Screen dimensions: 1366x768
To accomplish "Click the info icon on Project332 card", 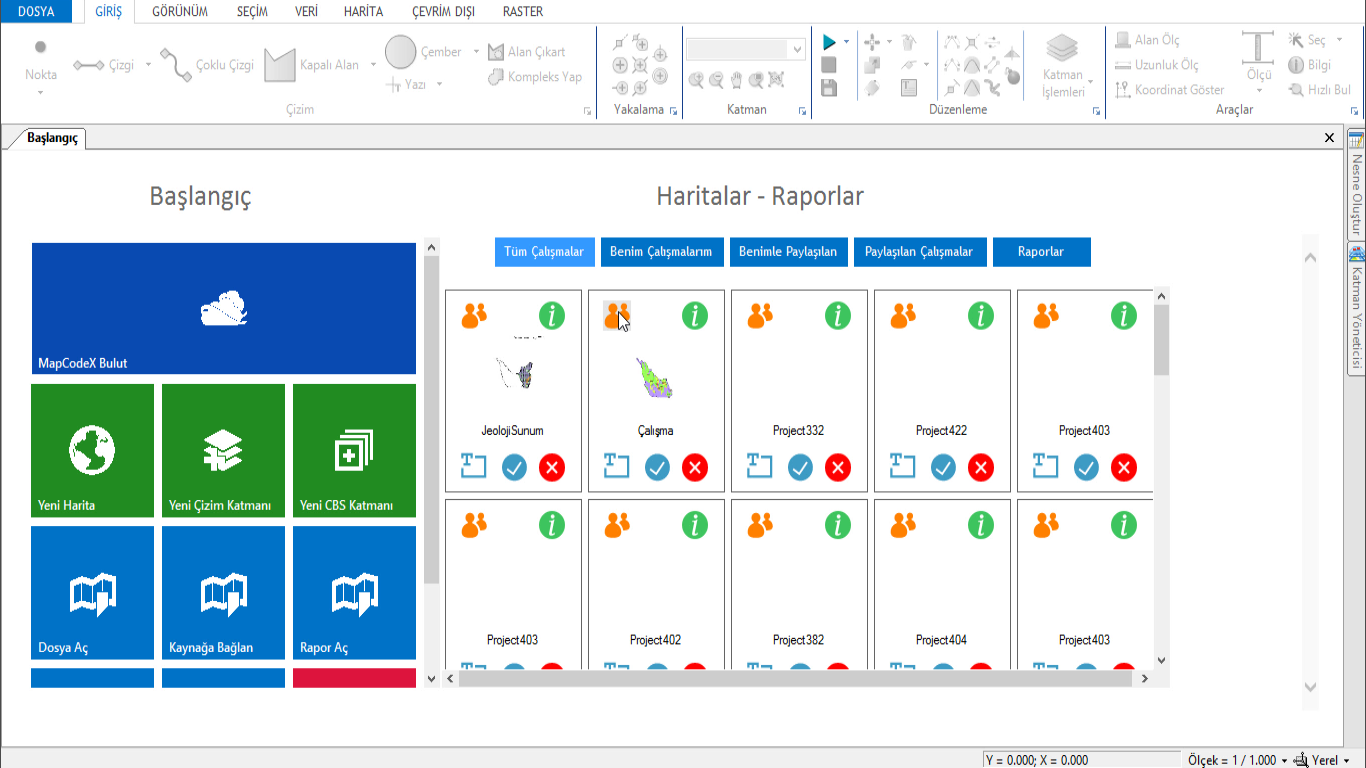I will [x=838, y=316].
